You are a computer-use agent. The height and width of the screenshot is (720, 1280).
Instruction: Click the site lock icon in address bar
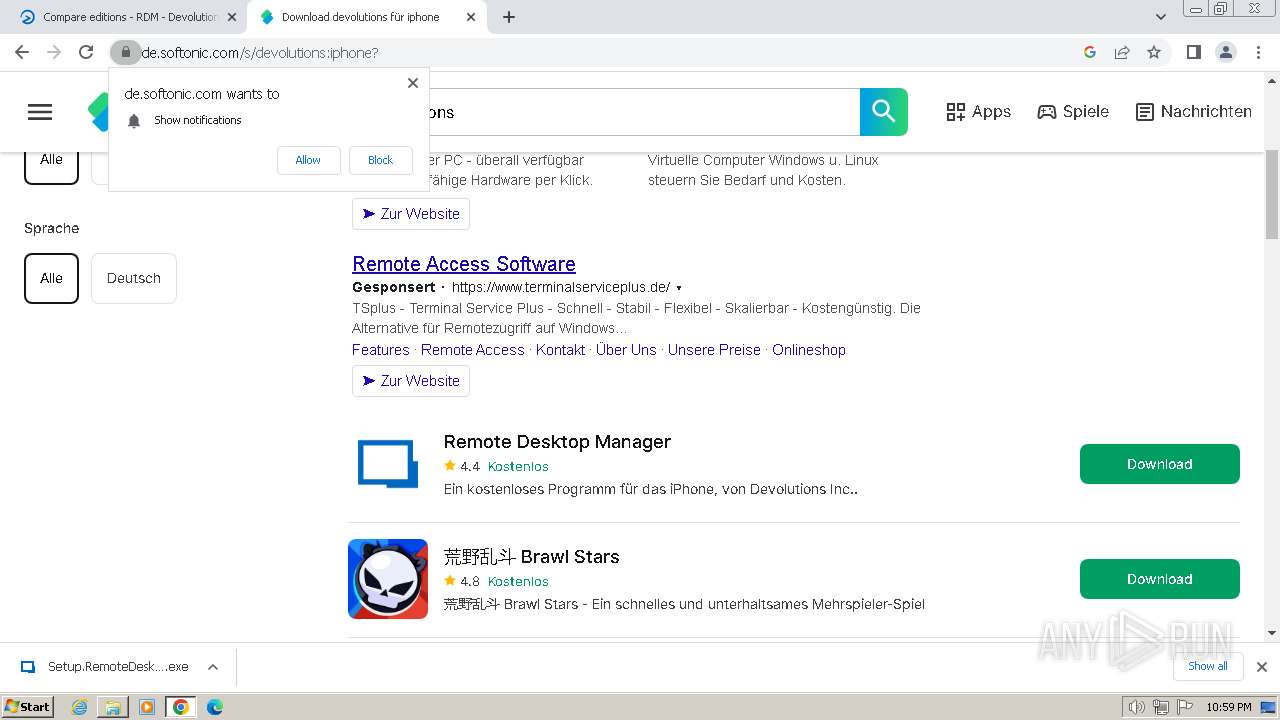point(125,52)
